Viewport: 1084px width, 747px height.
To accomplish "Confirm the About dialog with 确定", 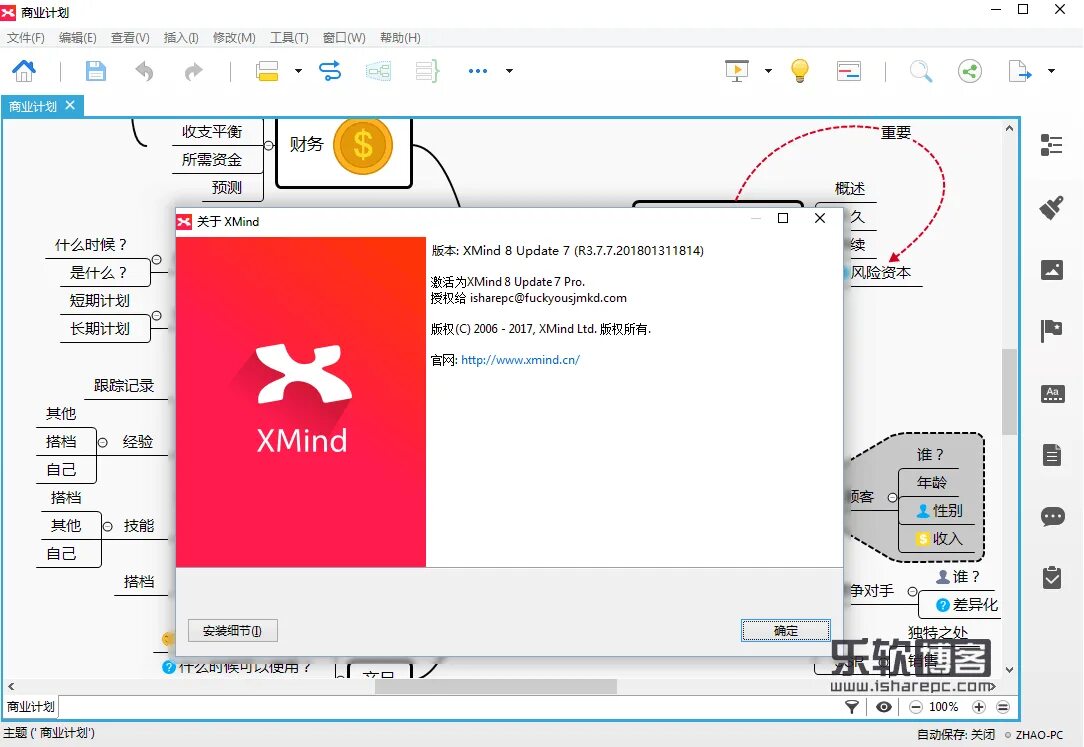I will coord(785,630).
